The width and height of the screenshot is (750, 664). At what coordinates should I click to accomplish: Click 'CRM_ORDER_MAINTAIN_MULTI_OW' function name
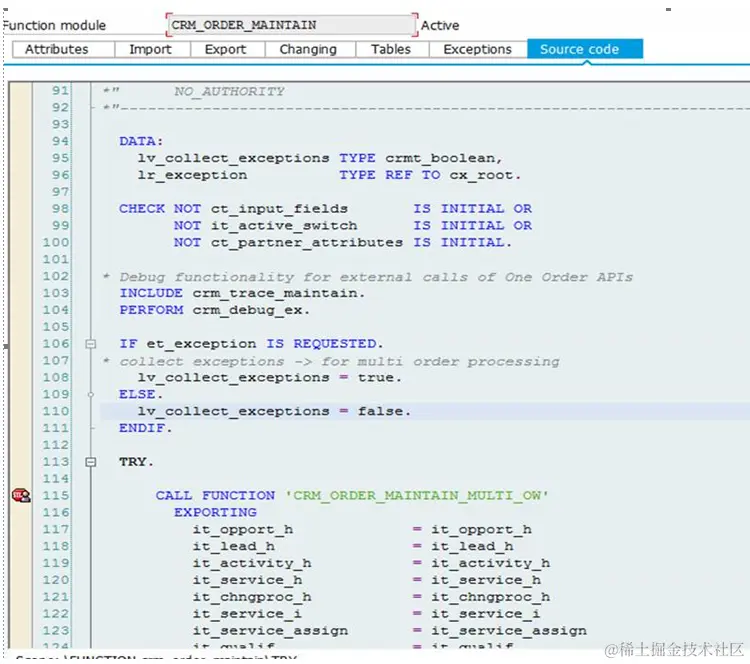click(417, 496)
